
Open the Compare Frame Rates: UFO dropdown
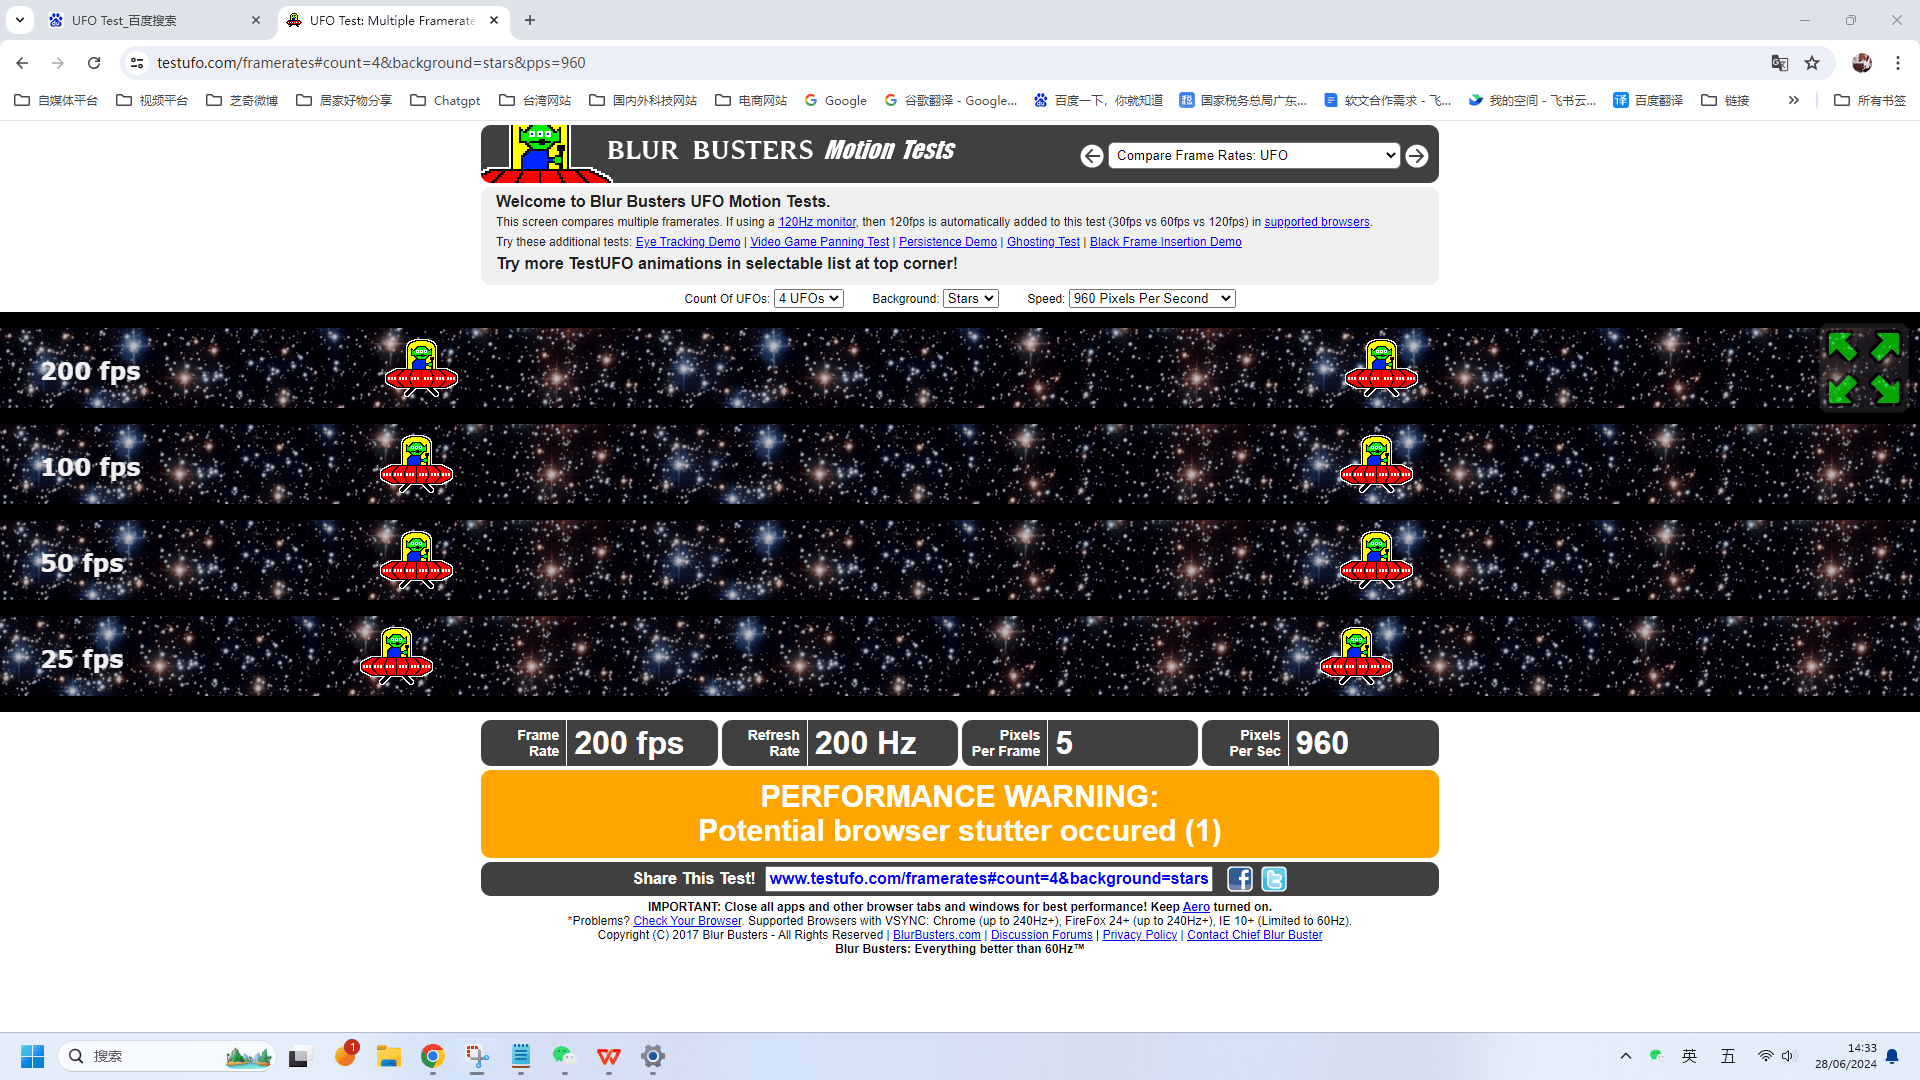pos(1254,155)
